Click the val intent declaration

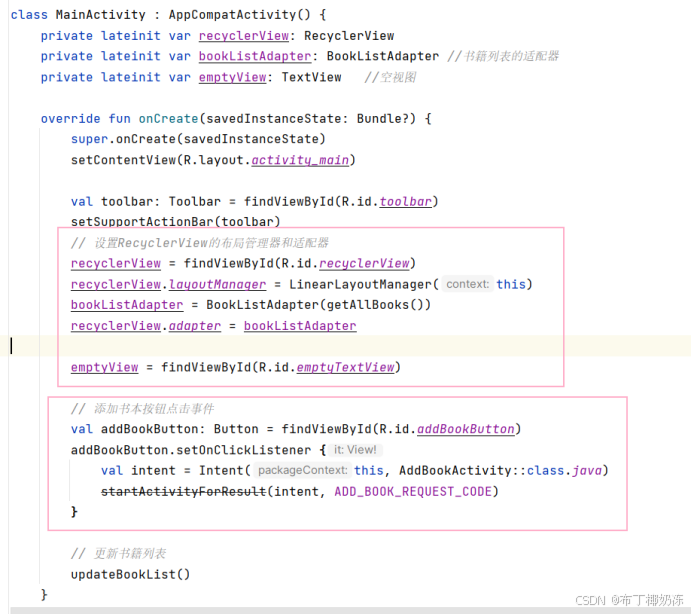[x=138, y=471]
